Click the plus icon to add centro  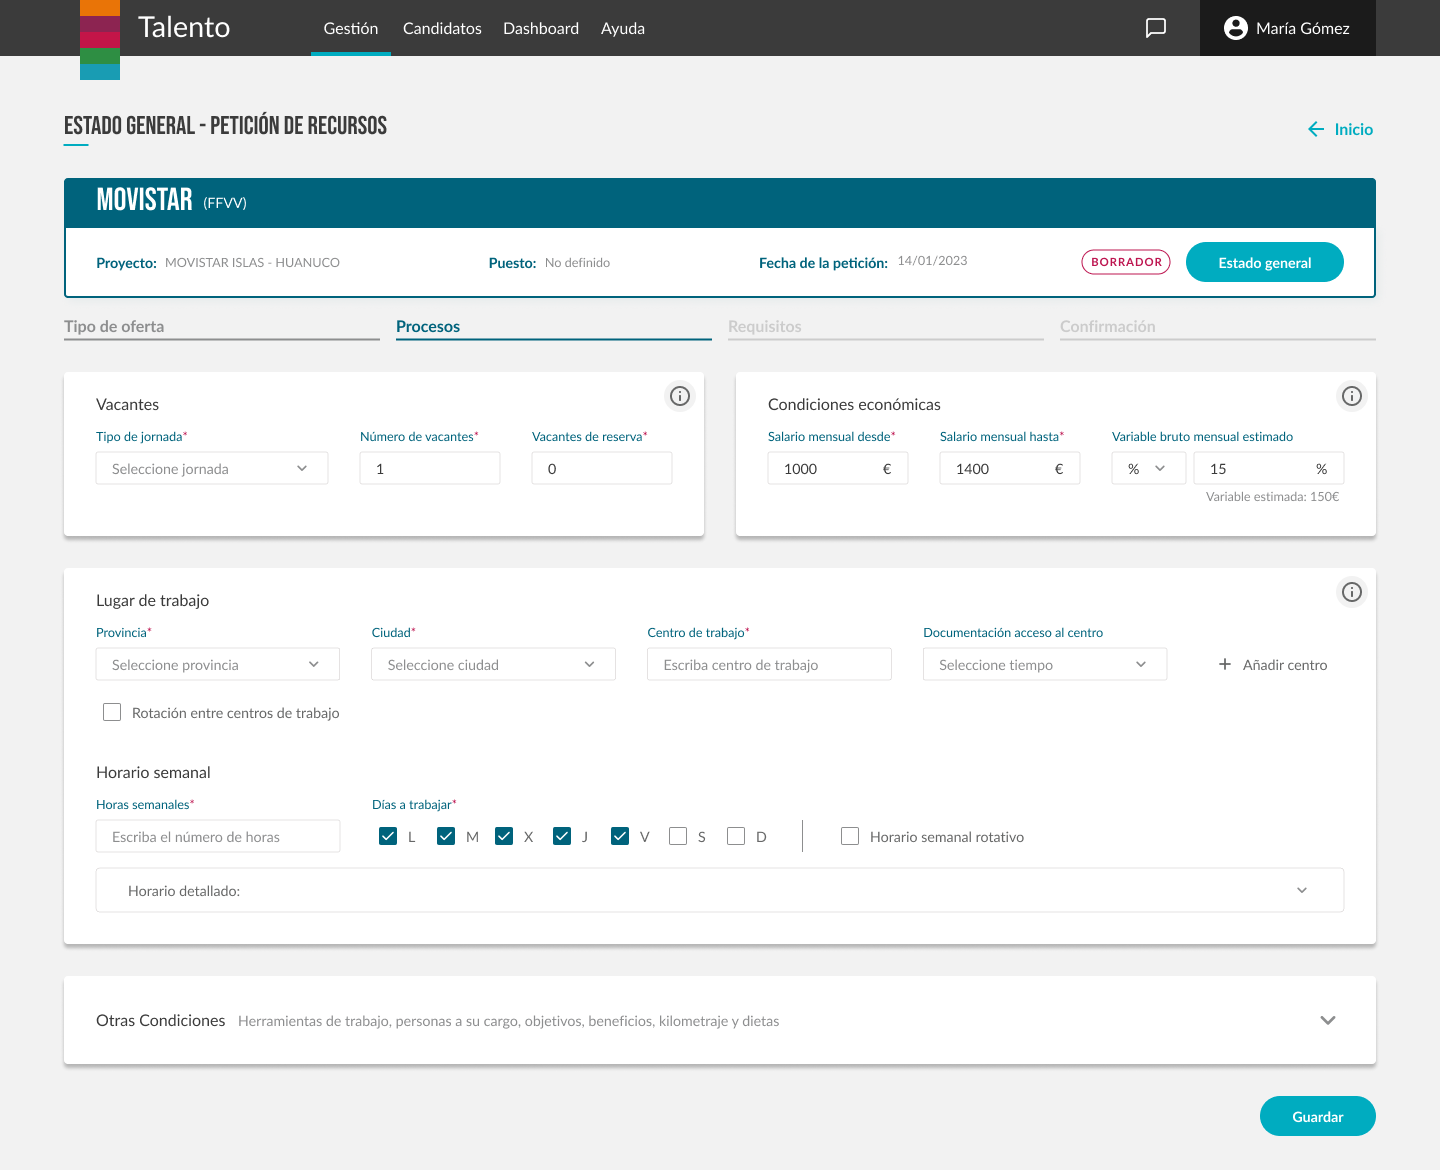pyautogui.click(x=1225, y=664)
